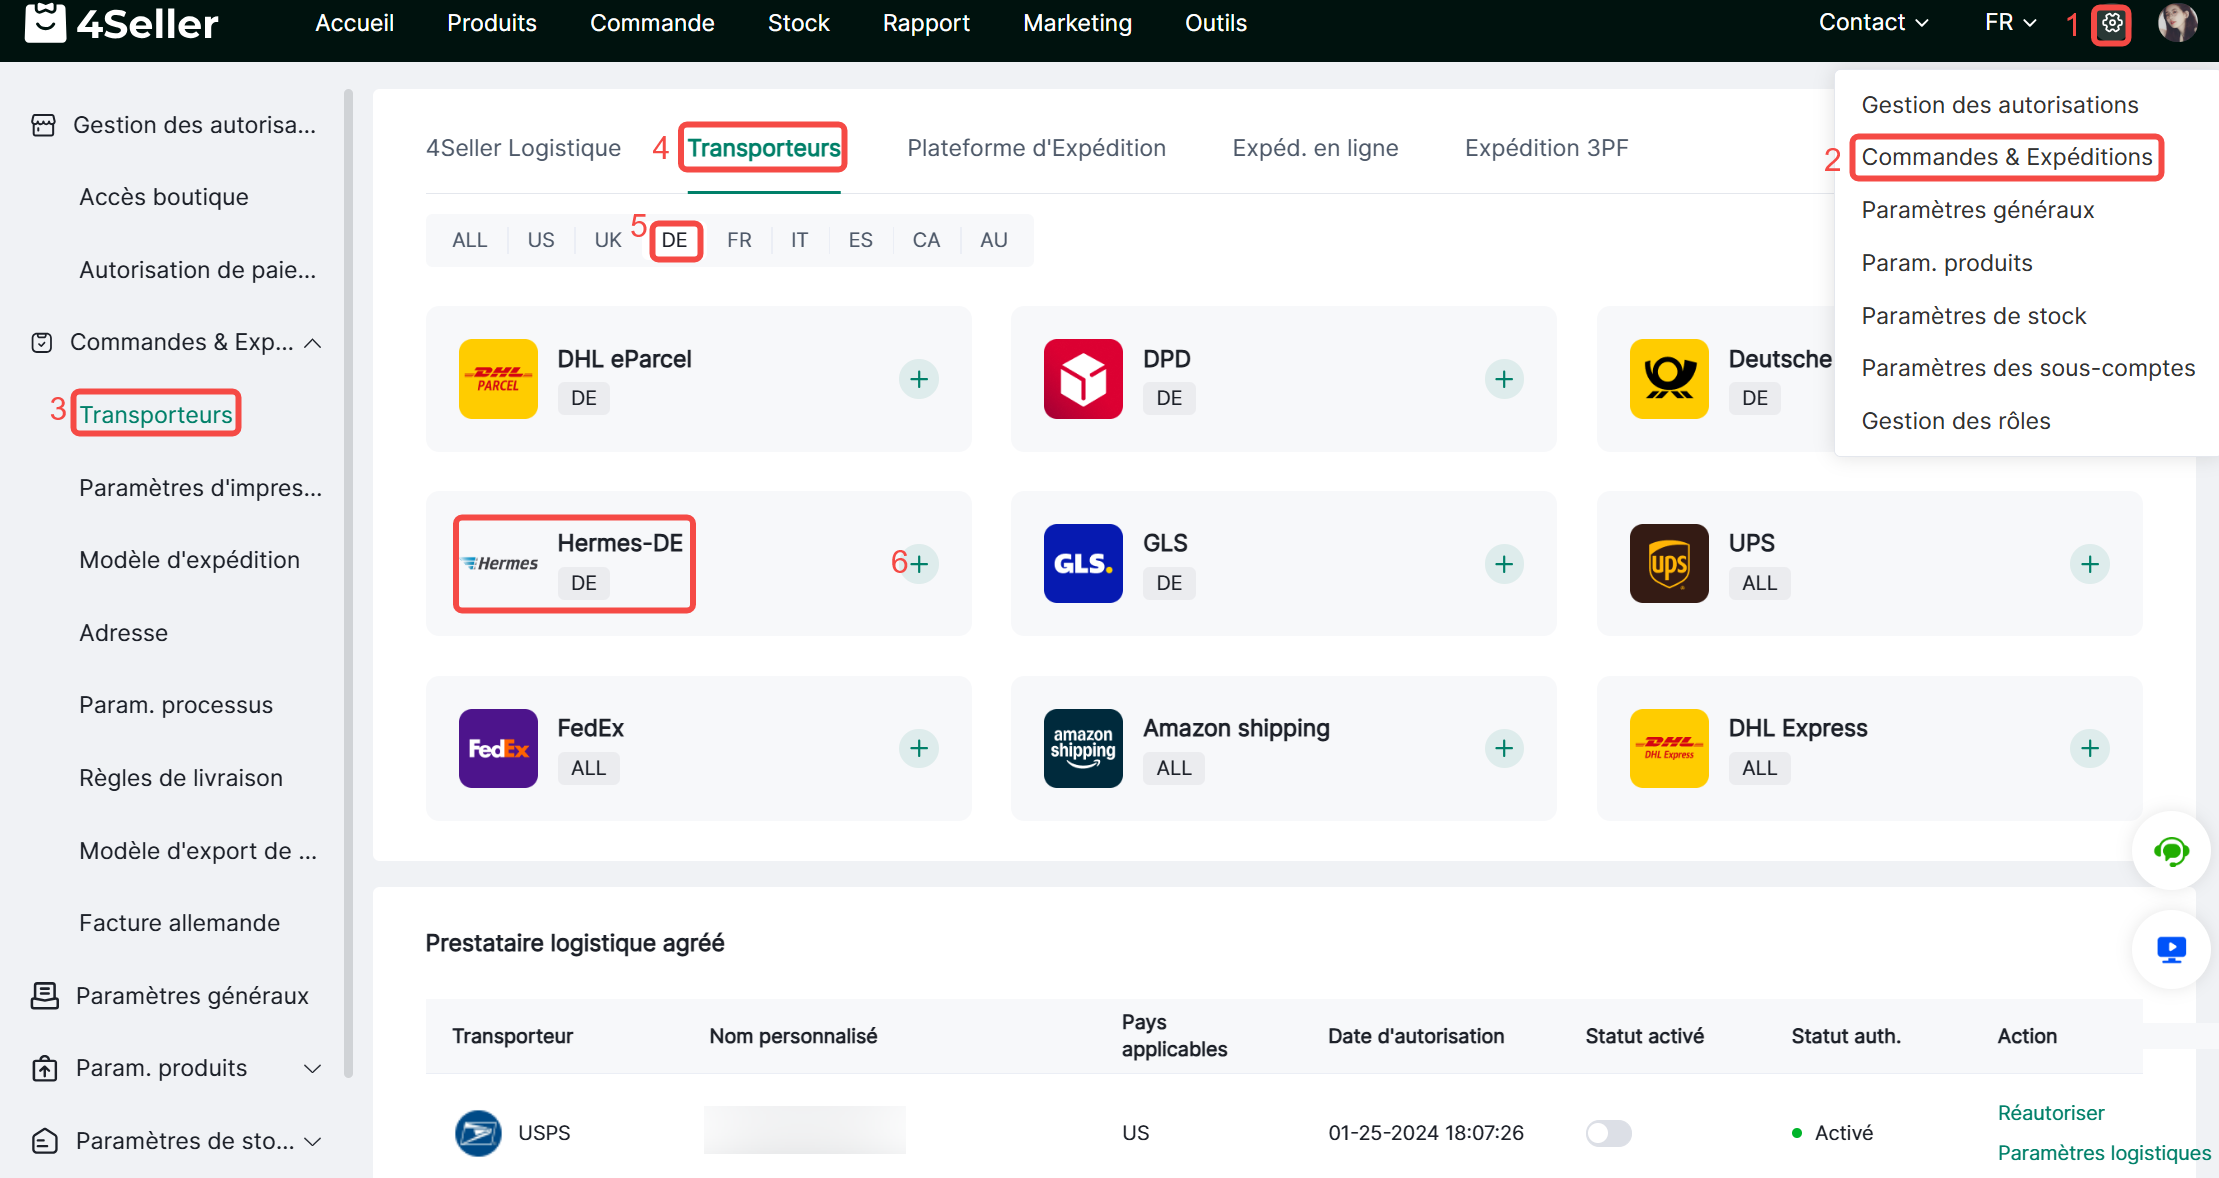Viewport: 2219px width, 1178px height.
Task: Add UPS carrier via plus icon
Action: [2089, 564]
